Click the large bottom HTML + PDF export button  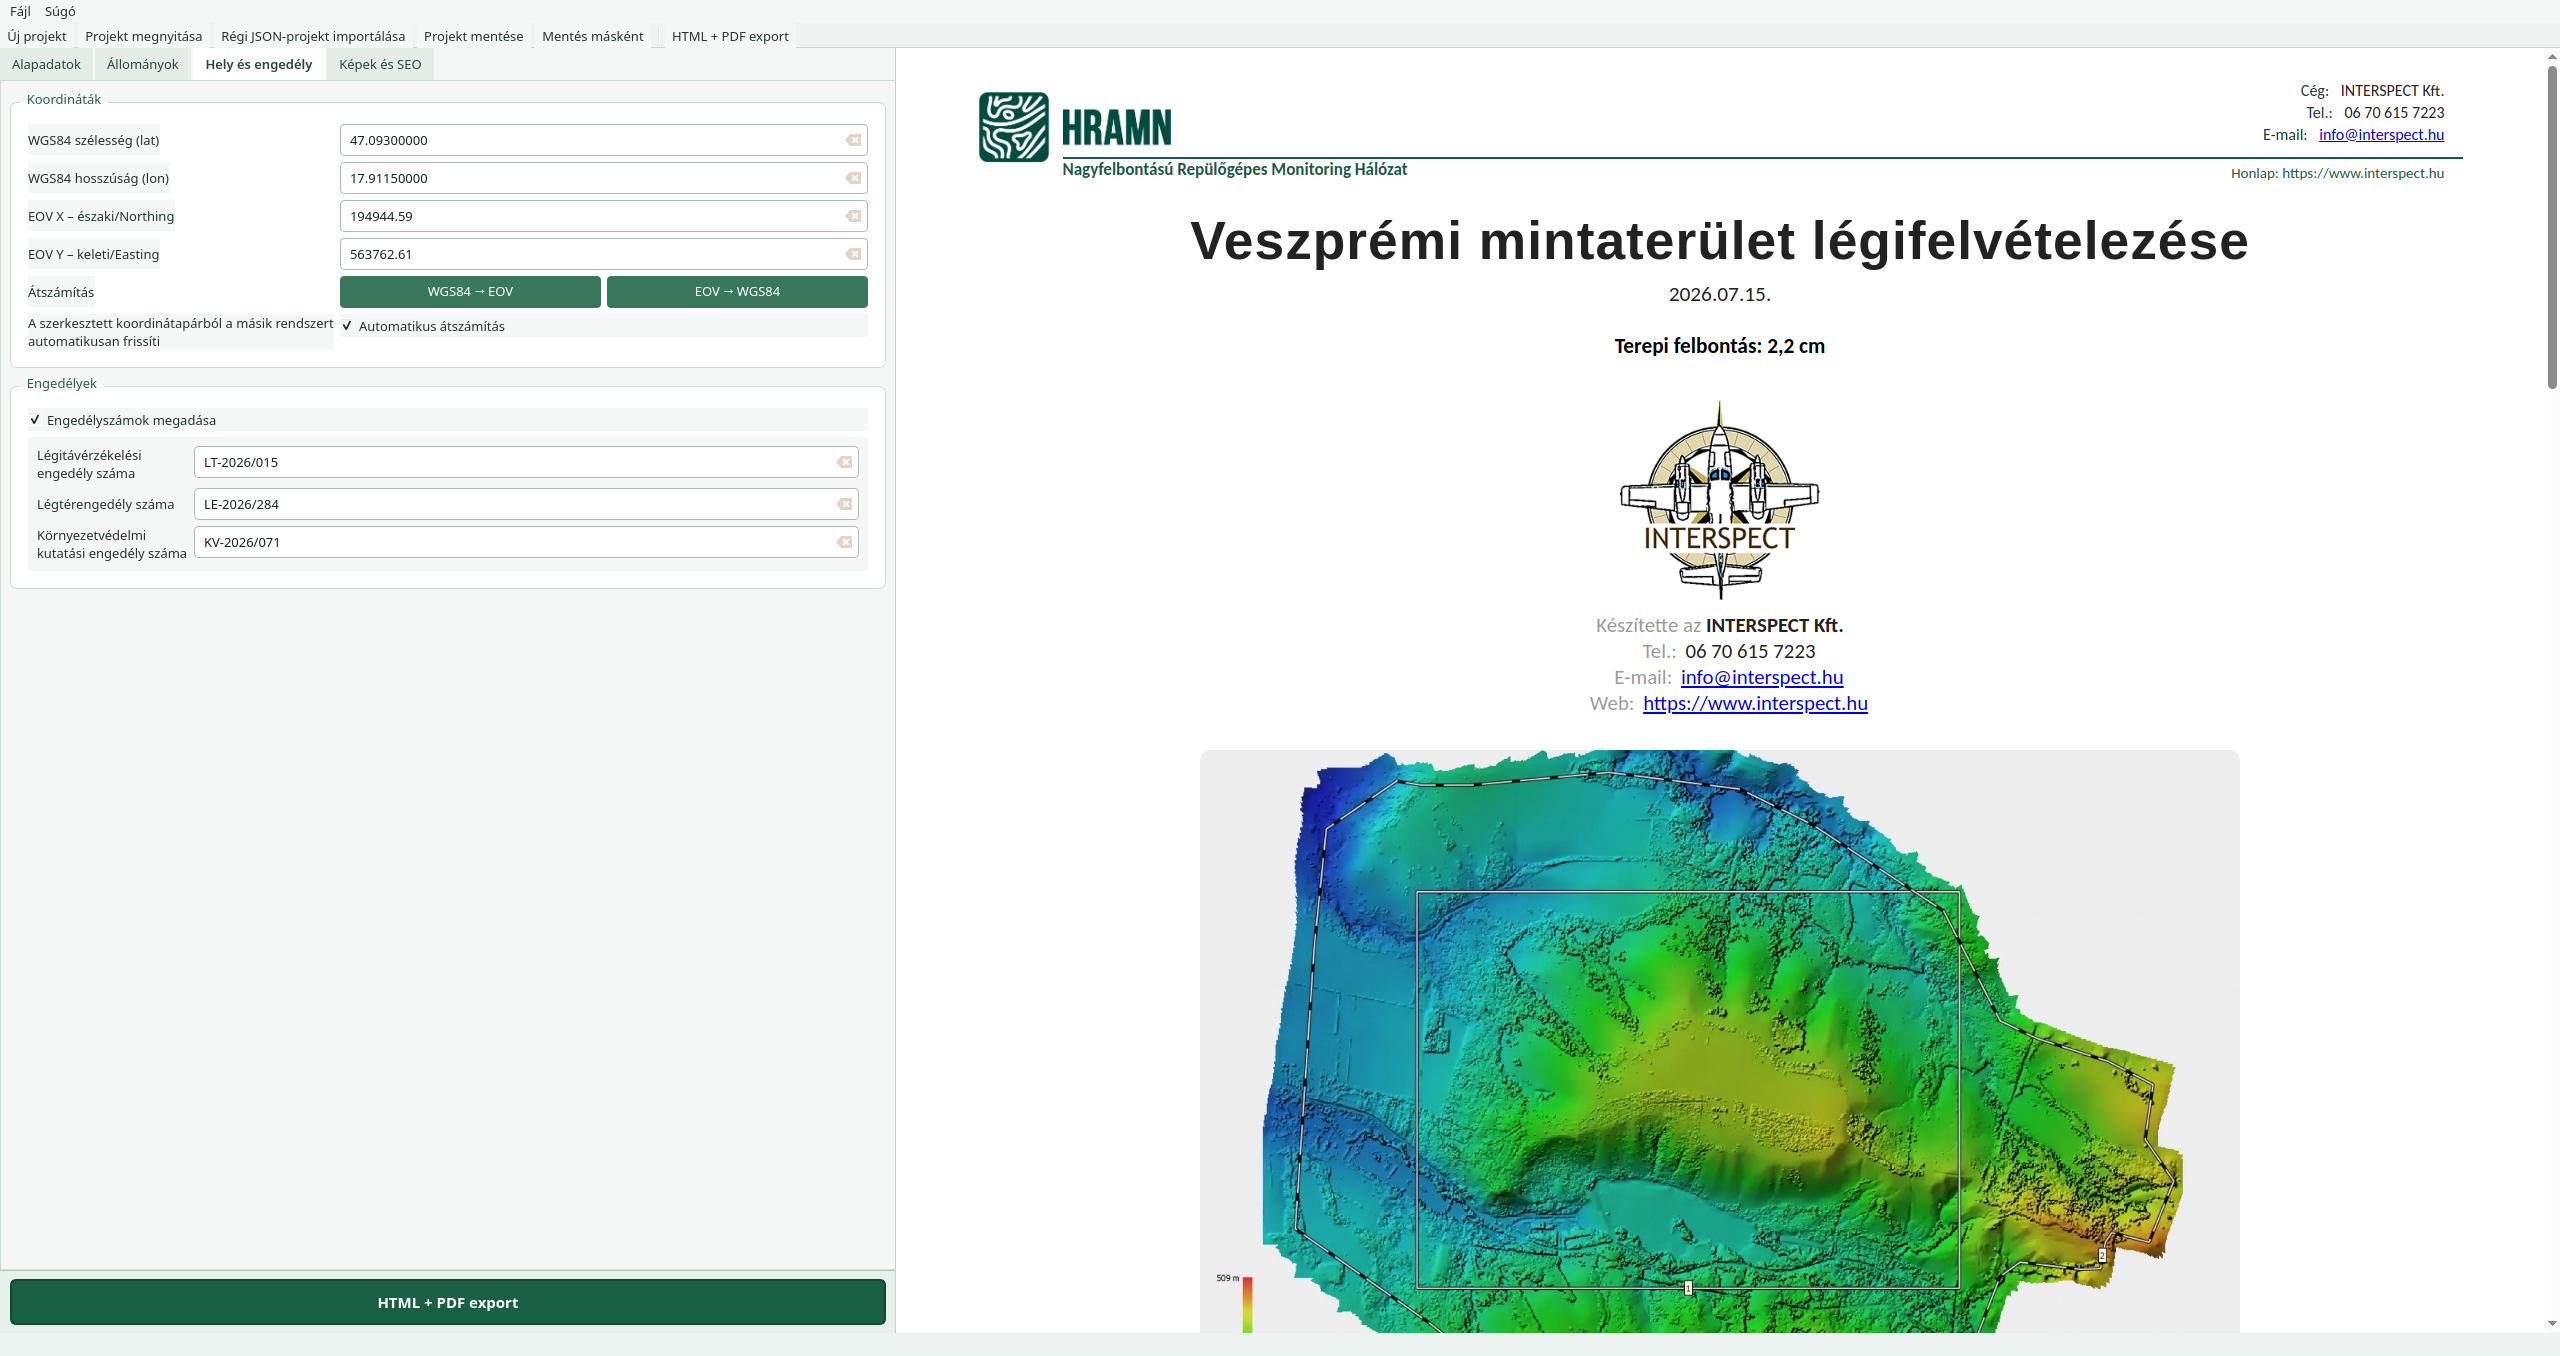point(448,1302)
